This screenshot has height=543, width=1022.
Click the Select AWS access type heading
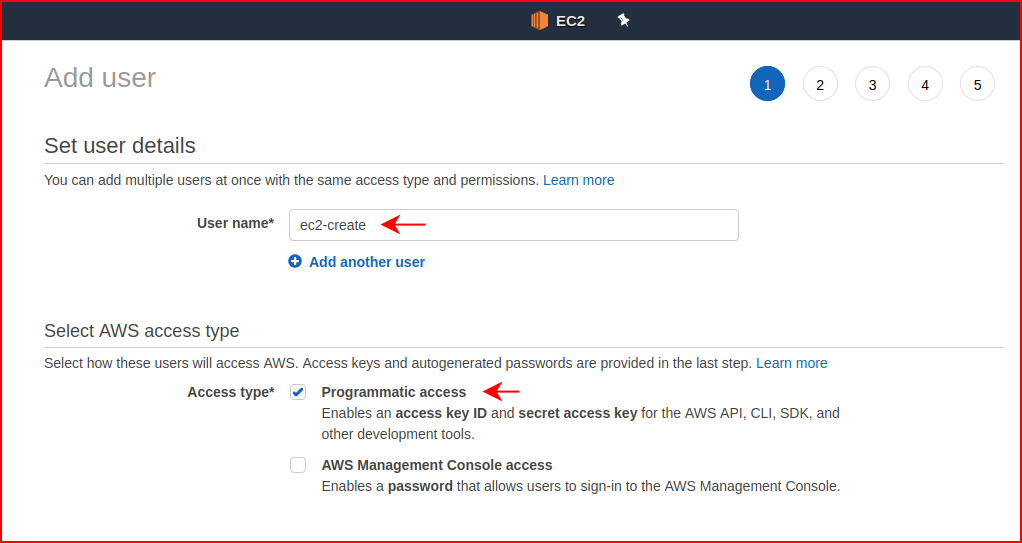pyautogui.click(x=141, y=331)
